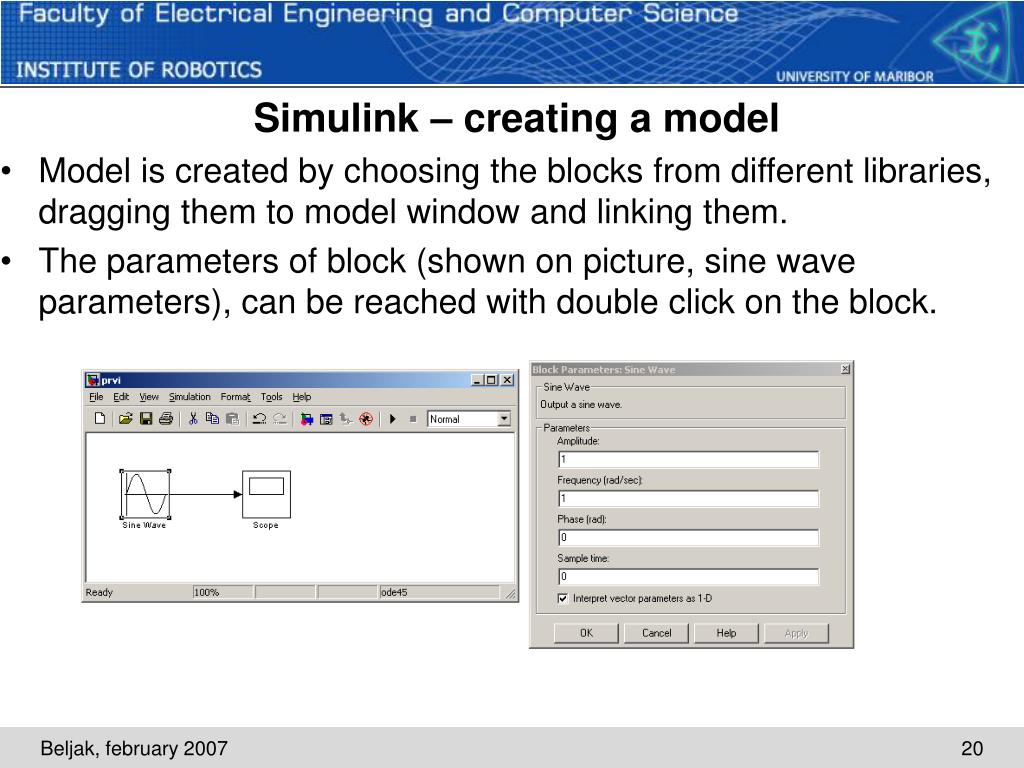The height and width of the screenshot is (768, 1024).
Task: Open the Tools menu
Action: [272, 397]
